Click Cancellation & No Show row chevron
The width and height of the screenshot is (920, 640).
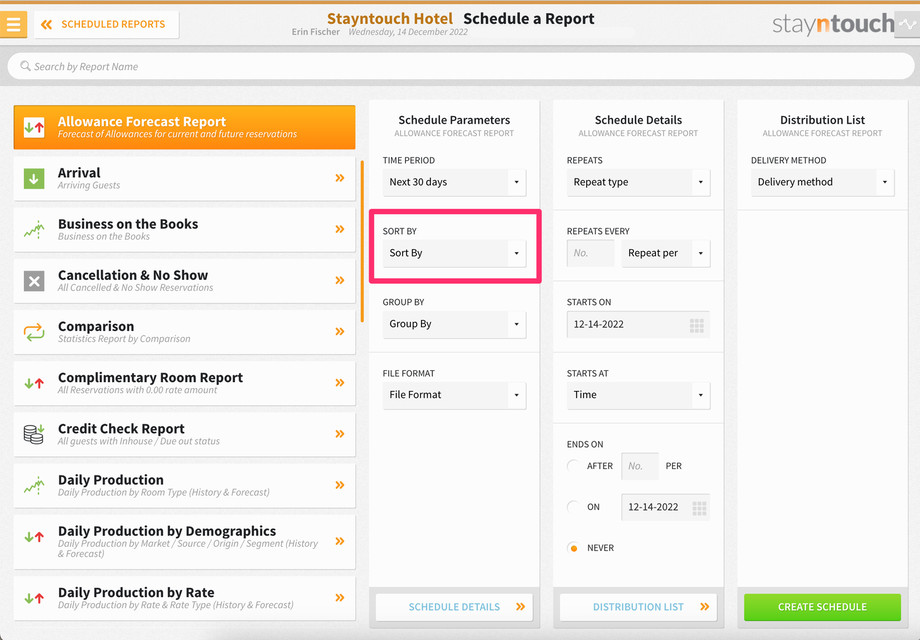(x=340, y=280)
